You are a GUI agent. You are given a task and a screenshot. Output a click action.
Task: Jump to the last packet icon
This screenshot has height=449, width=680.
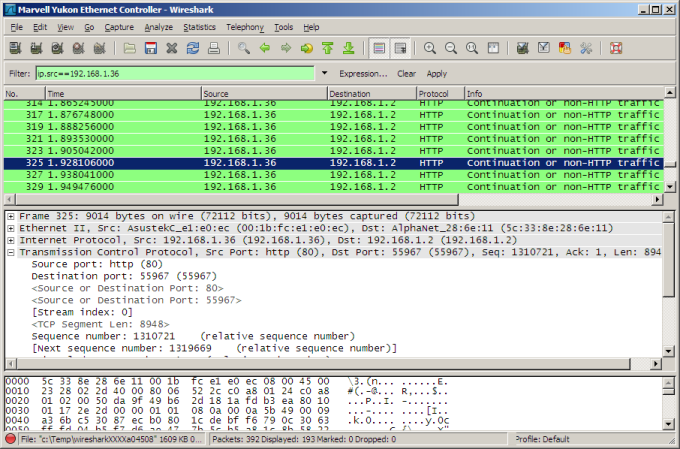[x=349, y=48]
